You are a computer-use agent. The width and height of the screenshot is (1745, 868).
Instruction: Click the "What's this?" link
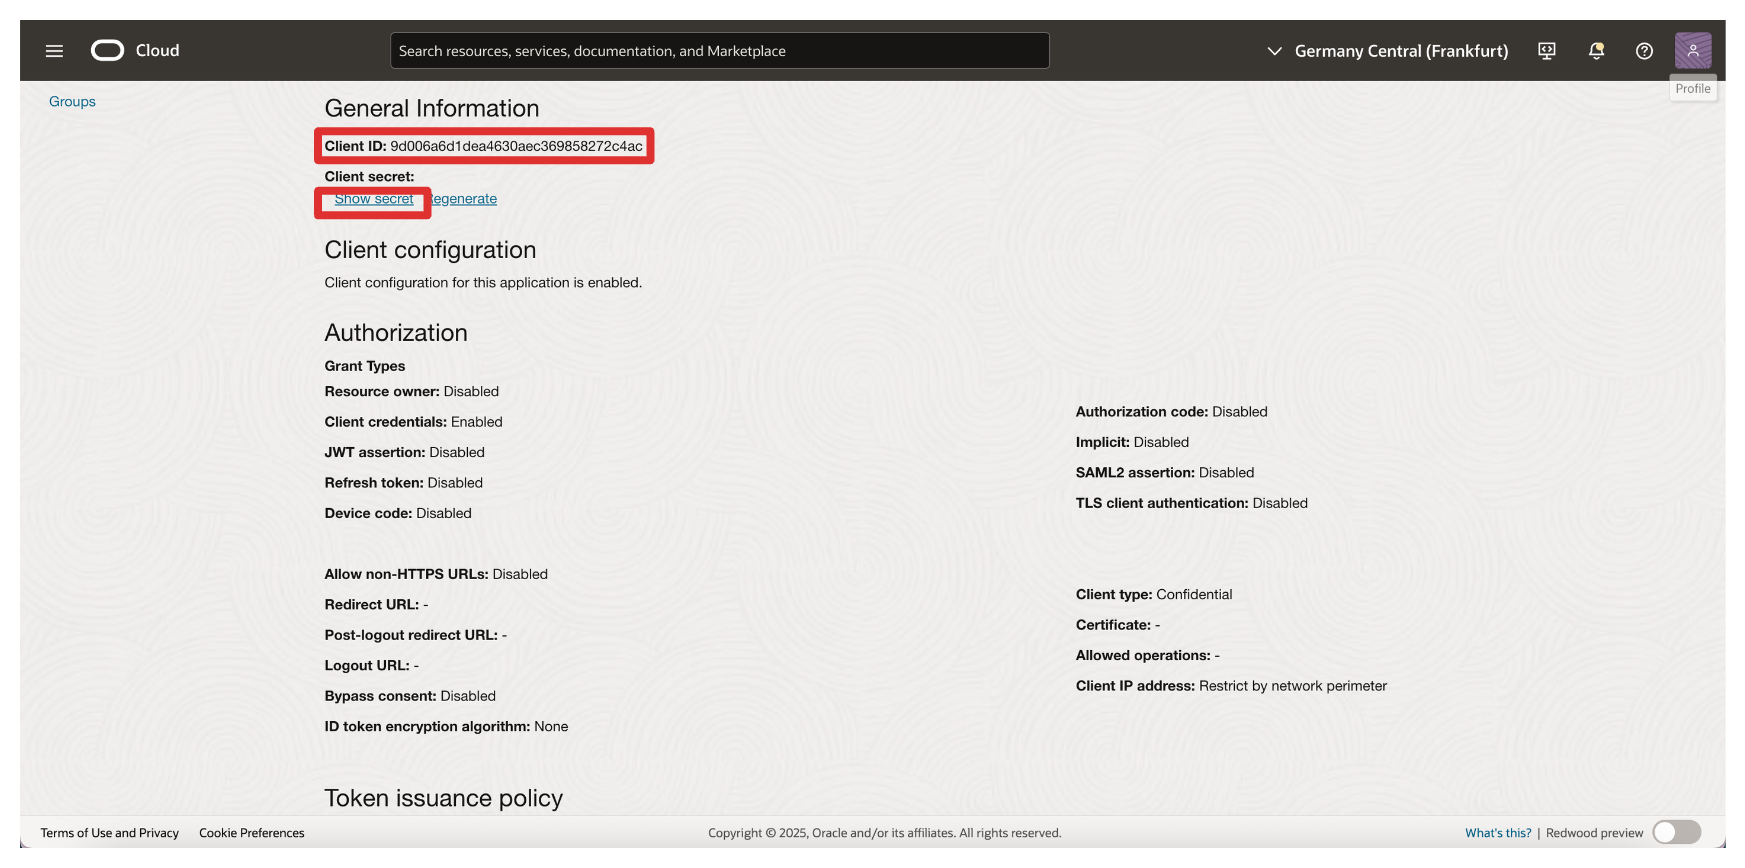pos(1497,833)
